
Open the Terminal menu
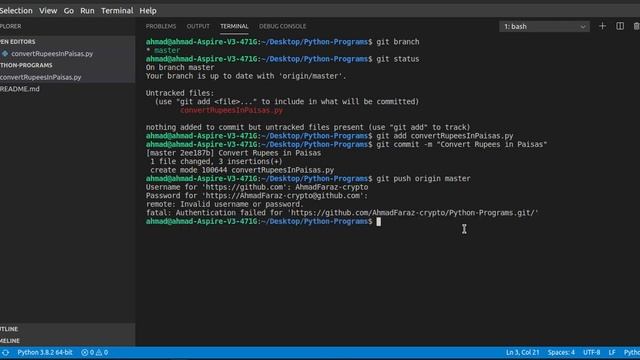pos(117,11)
